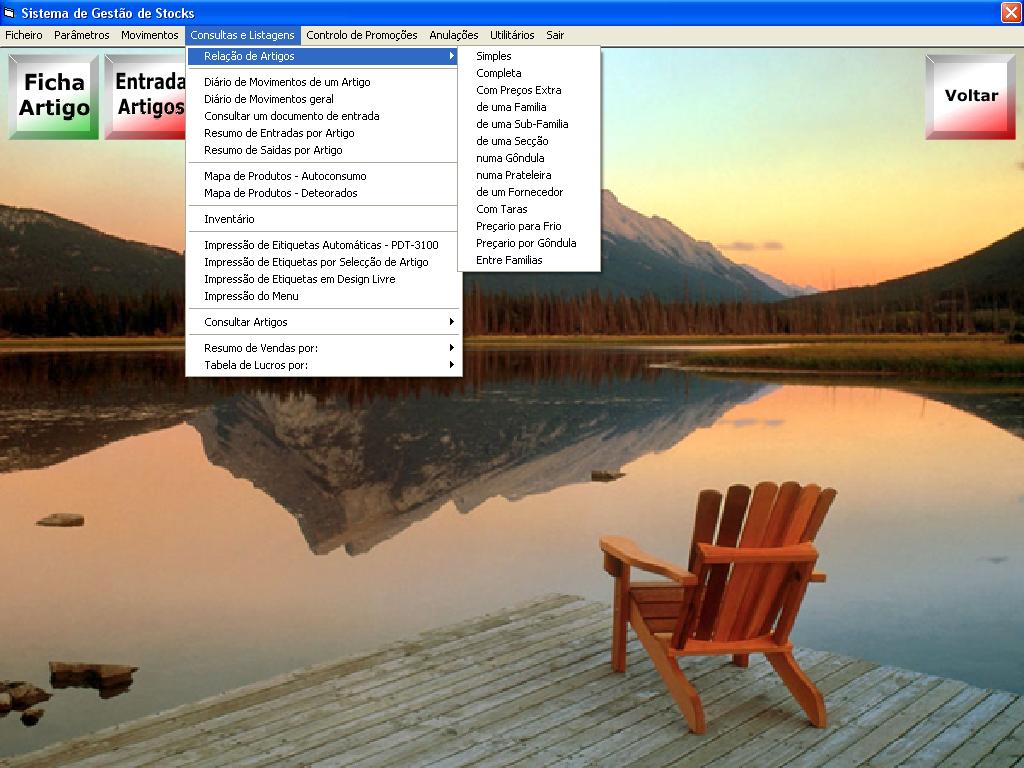Close the Sistema de Gestão de Stocks window

1010,12
